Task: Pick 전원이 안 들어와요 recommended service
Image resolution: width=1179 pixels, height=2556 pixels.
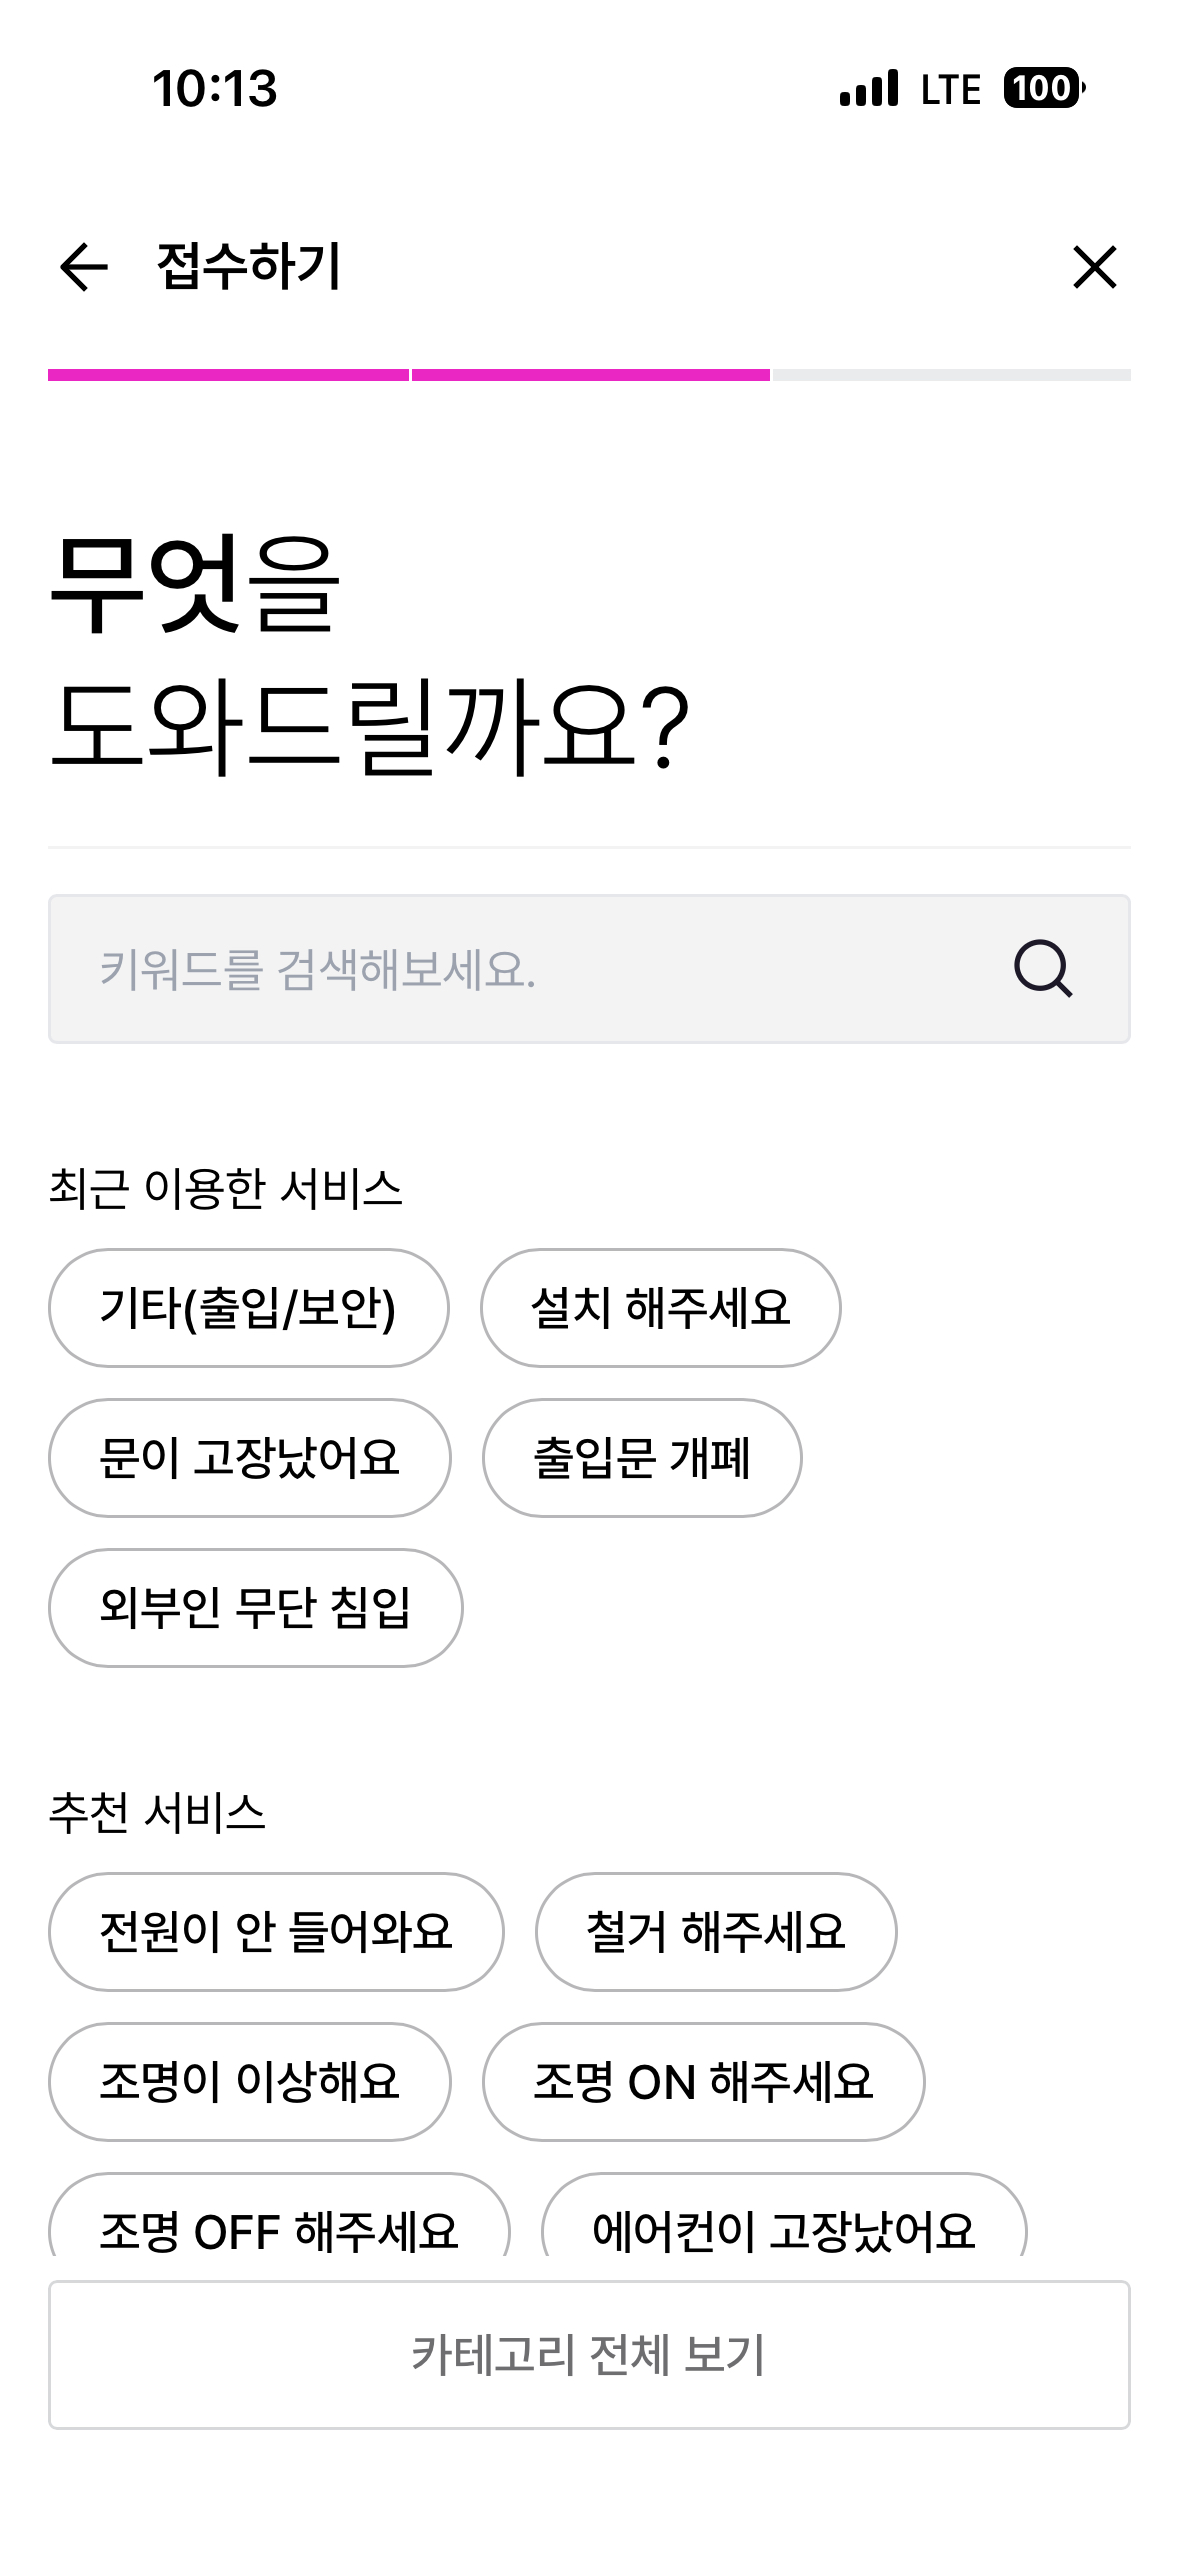Action: (276, 1932)
